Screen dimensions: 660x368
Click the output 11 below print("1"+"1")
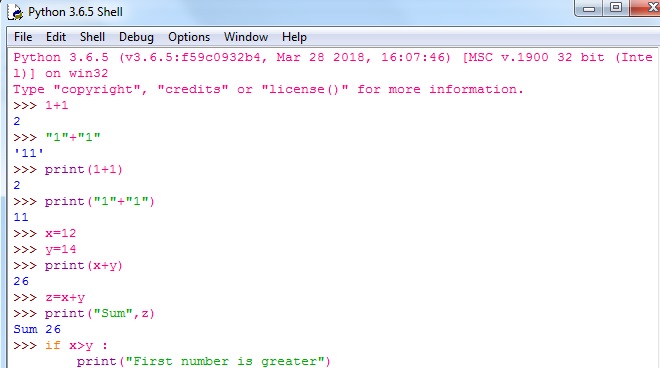[21, 217]
